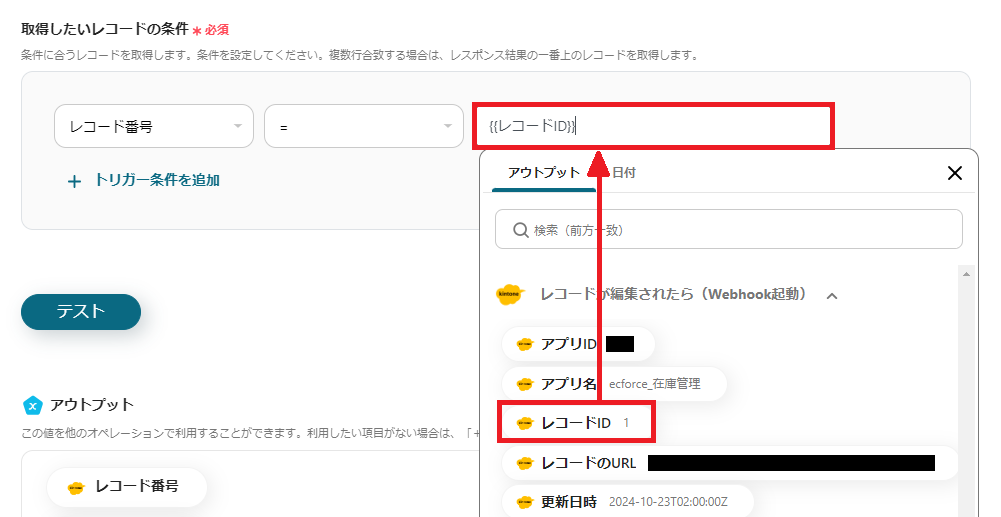
Task: Select the 更新日時 output chip
Action: tap(628, 502)
